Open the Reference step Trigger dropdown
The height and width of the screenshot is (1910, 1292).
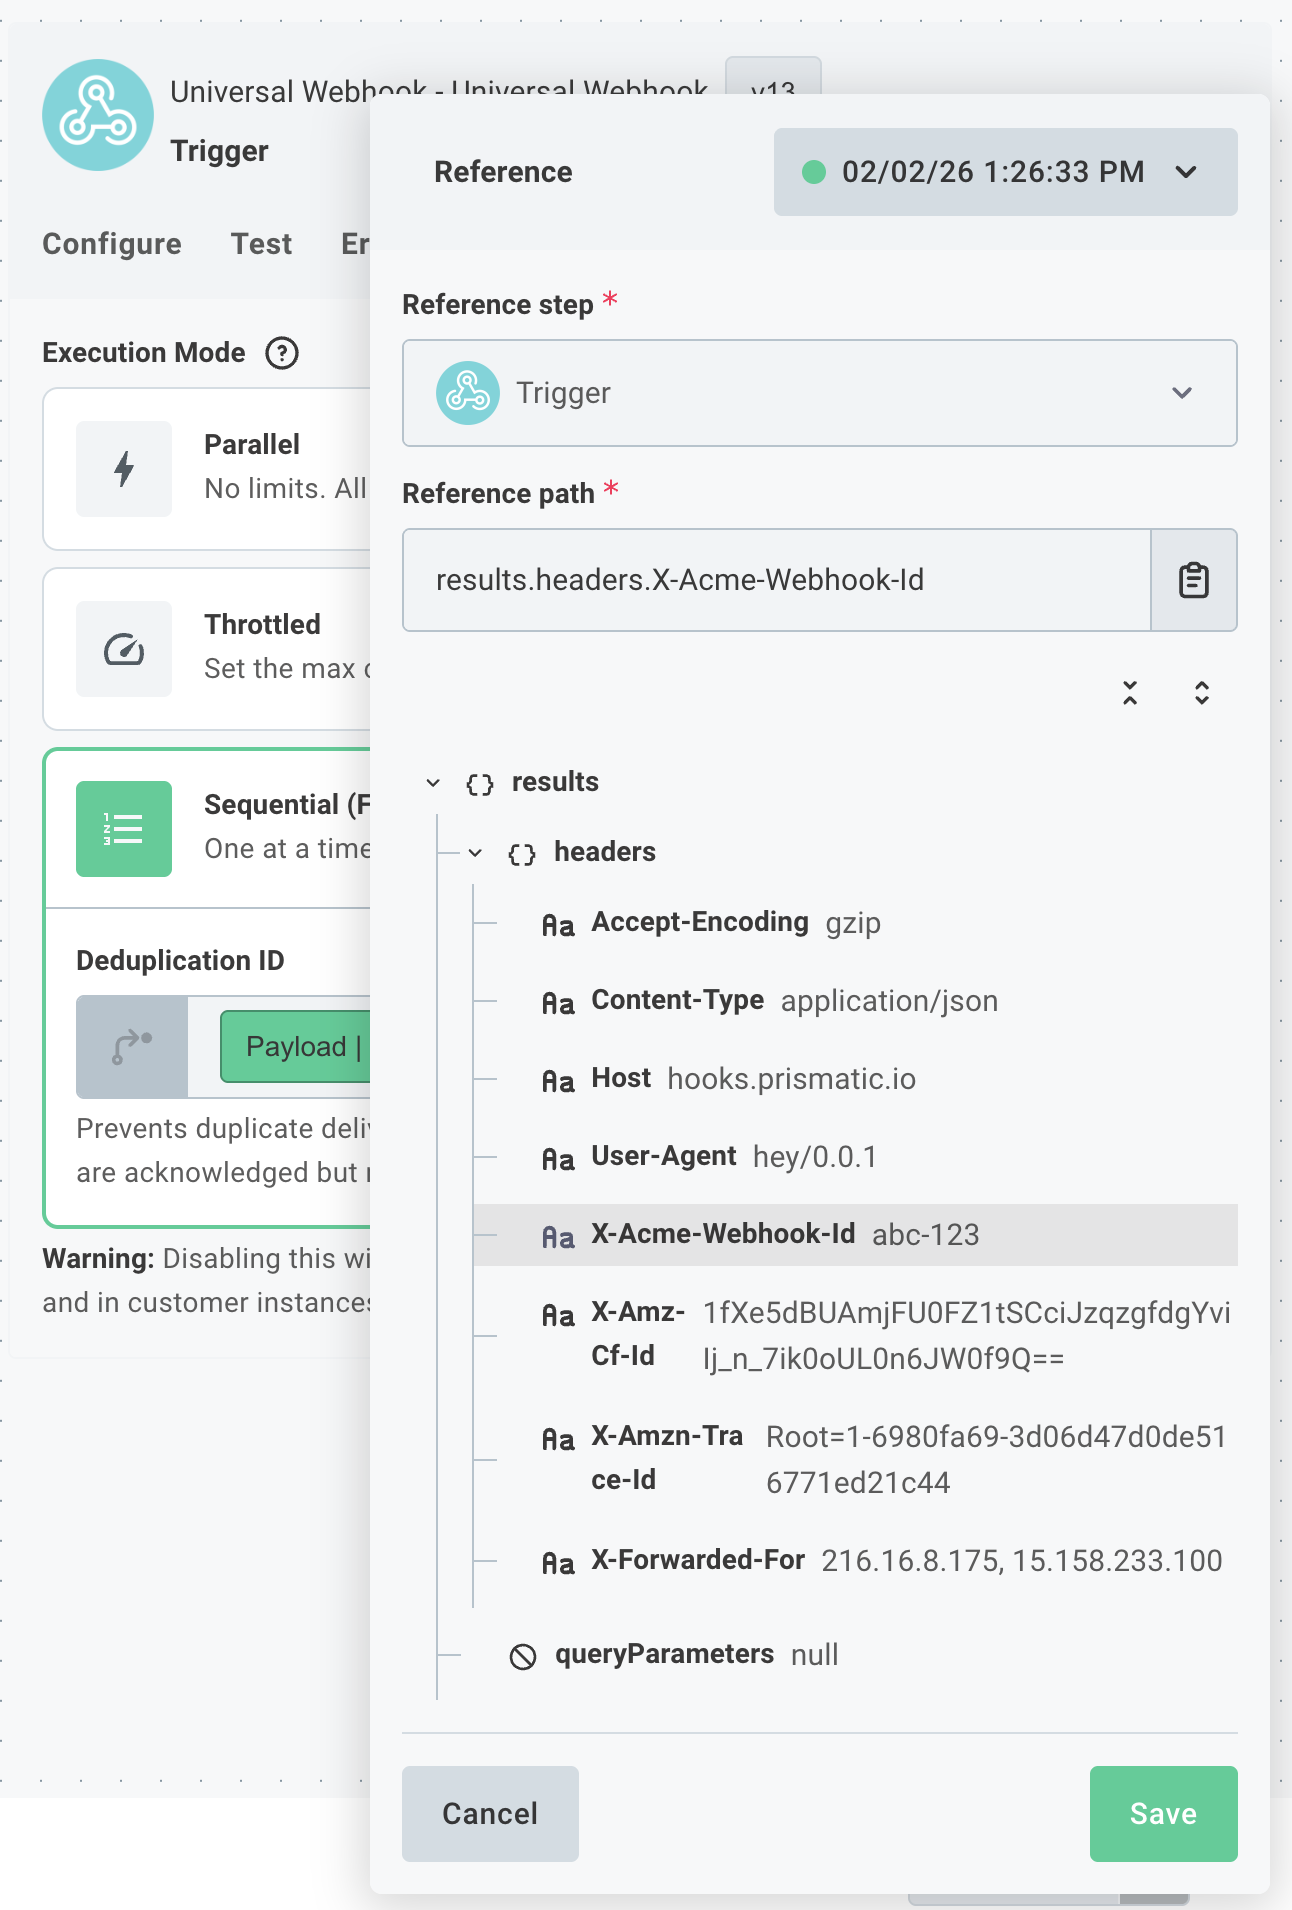click(819, 393)
